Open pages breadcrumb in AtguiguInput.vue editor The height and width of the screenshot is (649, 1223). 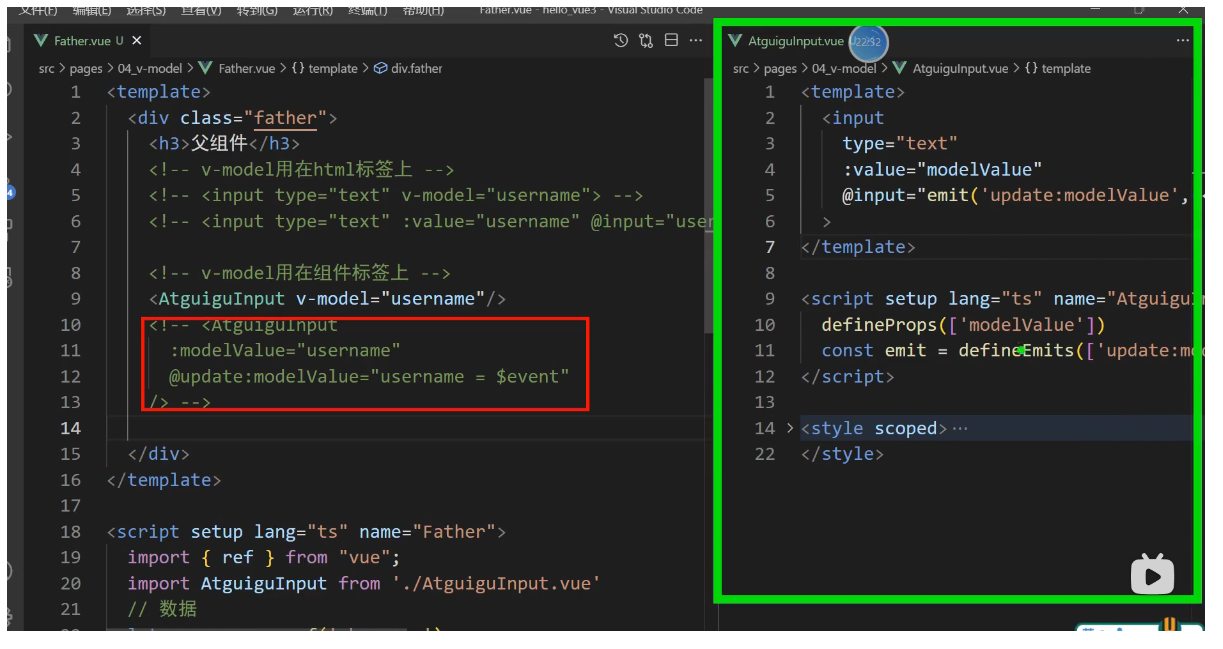pos(780,69)
